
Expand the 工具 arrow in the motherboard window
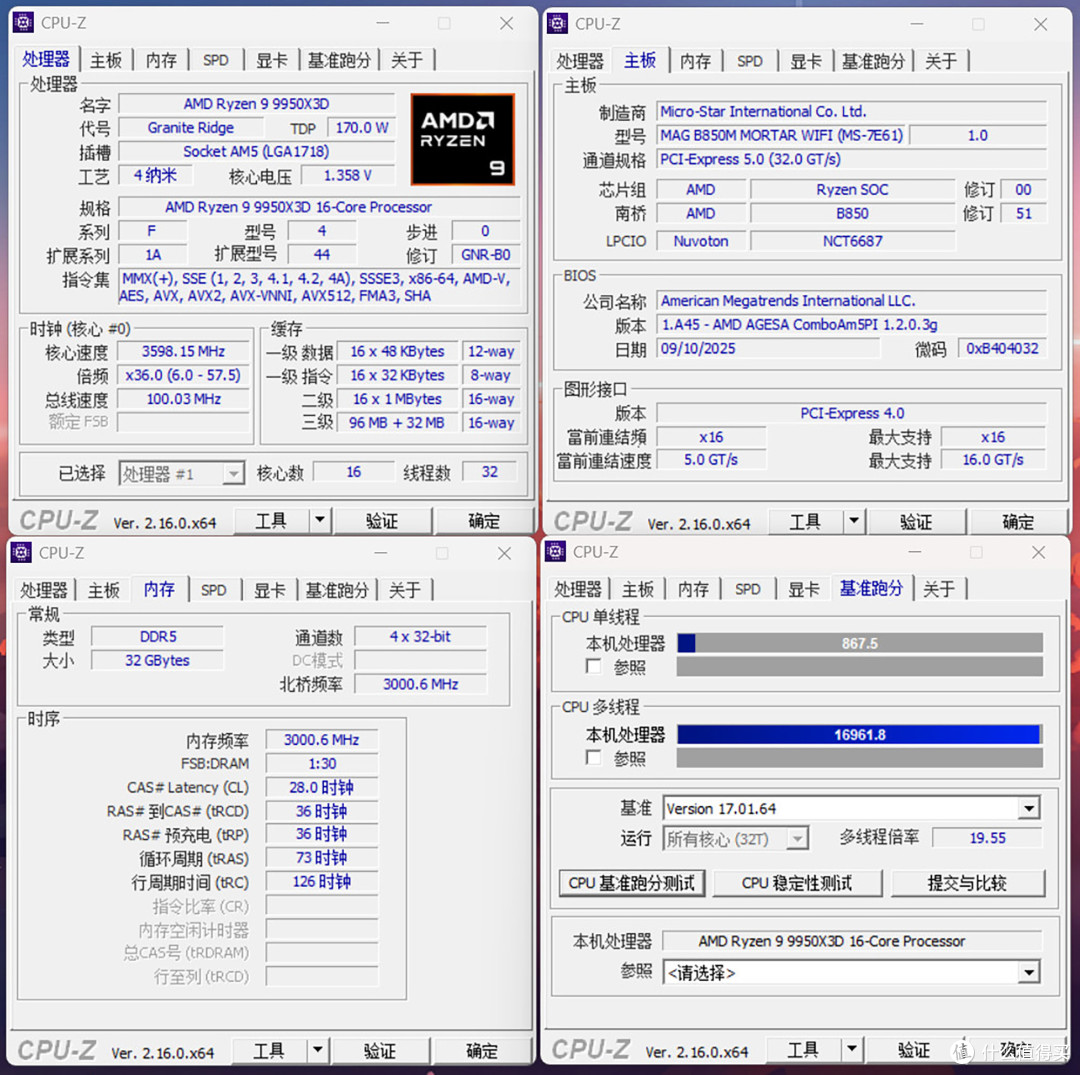(x=854, y=521)
